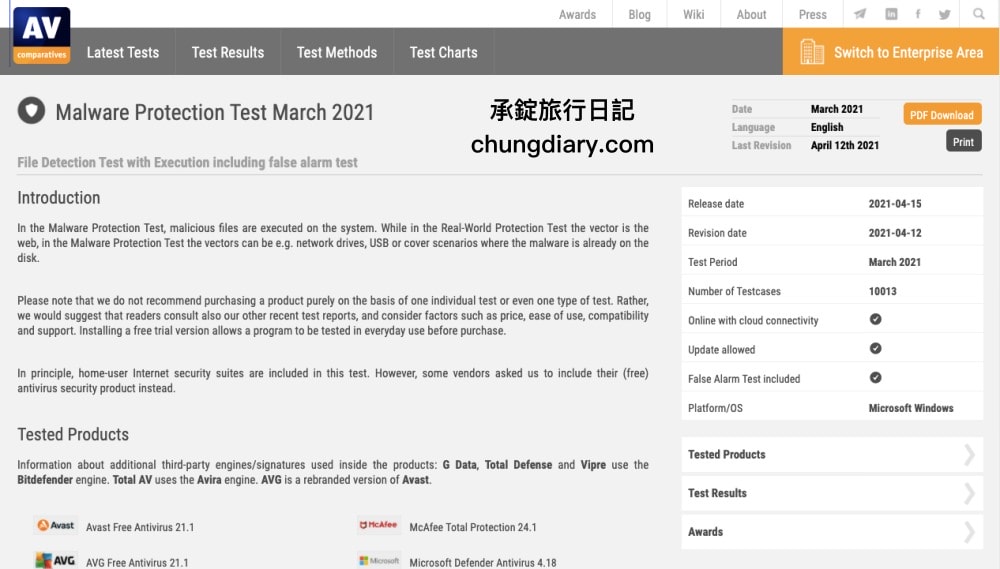This screenshot has width=1000, height=569.
Task: Click the Tested Products row chevron
Action: click(x=969, y=454)
